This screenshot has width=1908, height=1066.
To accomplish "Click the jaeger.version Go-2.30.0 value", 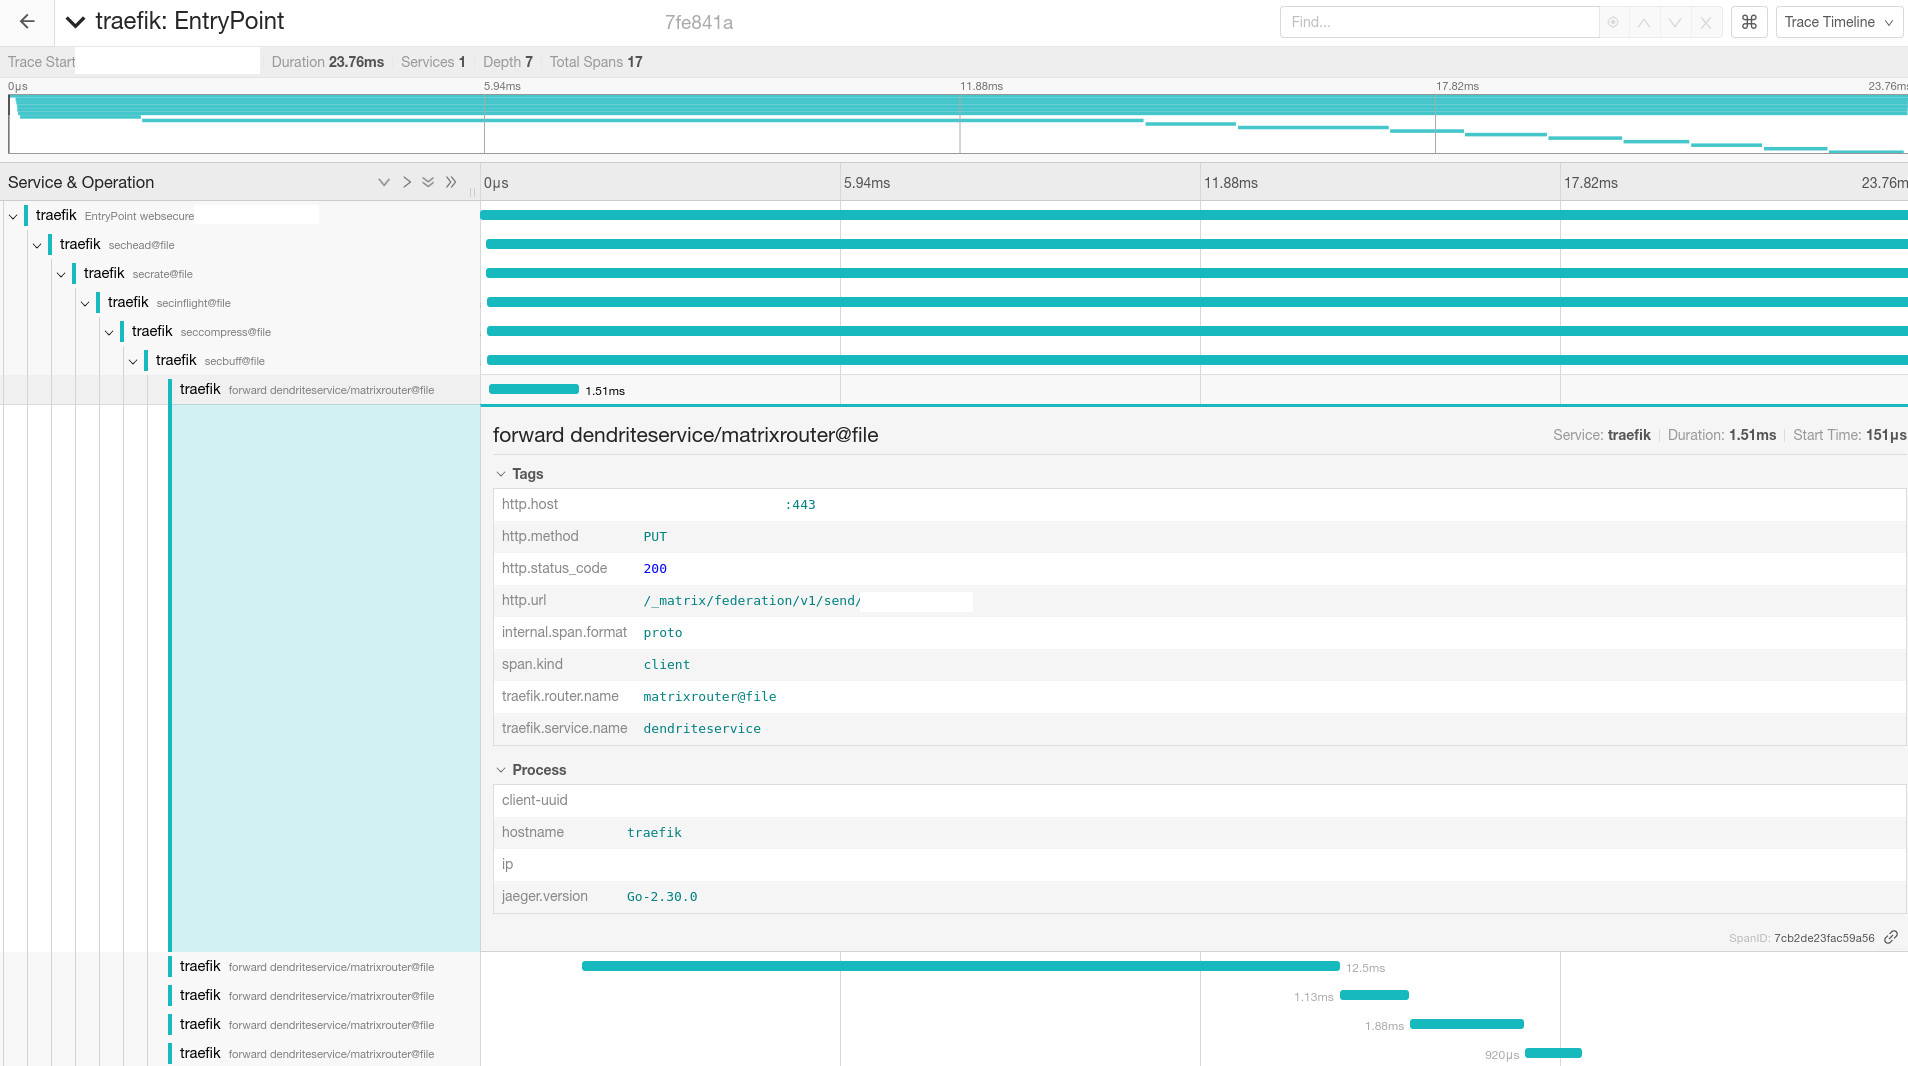I will tap(662, 897).
